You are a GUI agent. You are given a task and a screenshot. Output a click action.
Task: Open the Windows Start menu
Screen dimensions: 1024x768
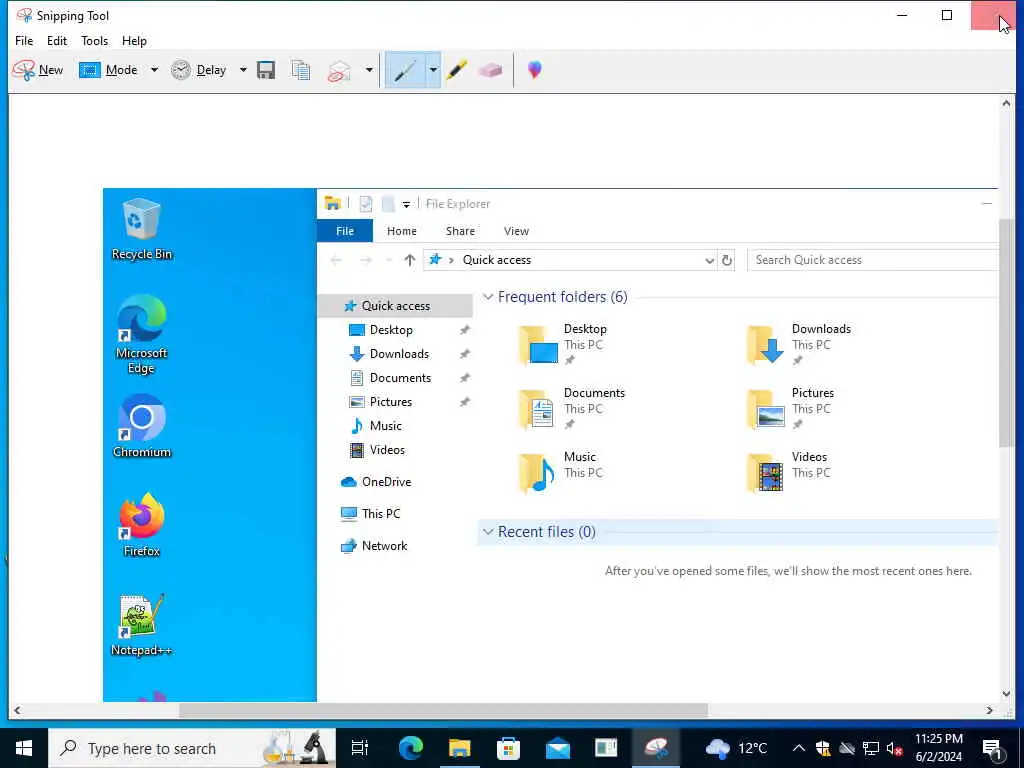(x=24, y=748)
